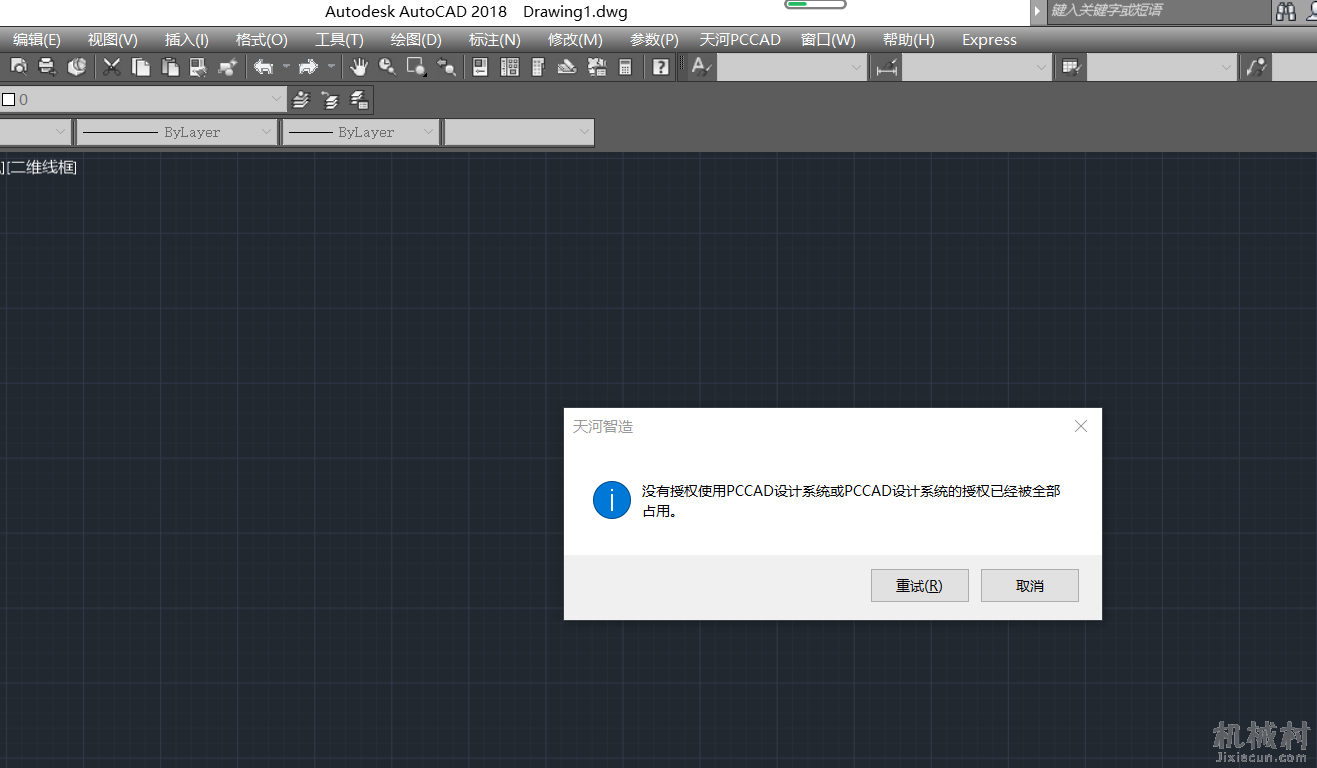Open the 视图(V) menu
This screenshot has height=768, width=1317.
(113, 40)
